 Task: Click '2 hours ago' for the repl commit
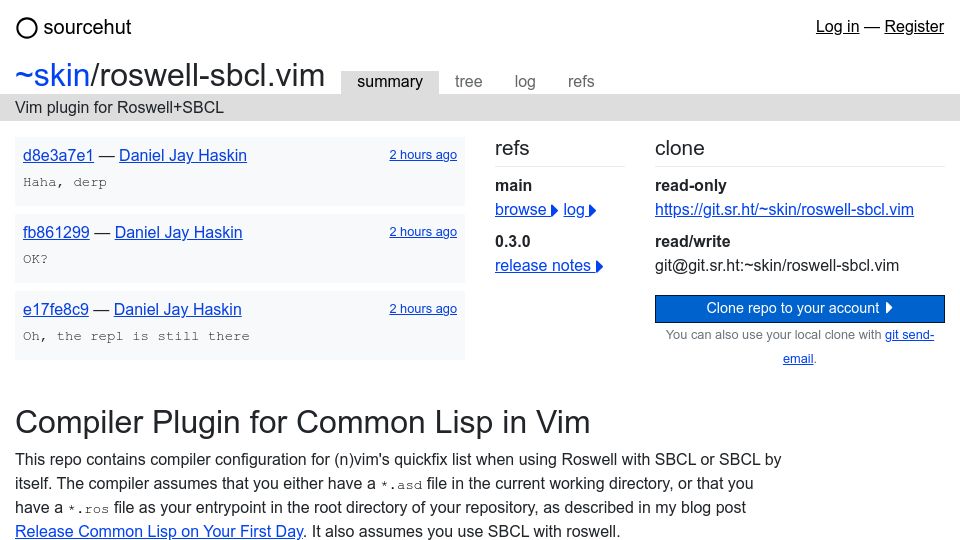coord(423,309)
